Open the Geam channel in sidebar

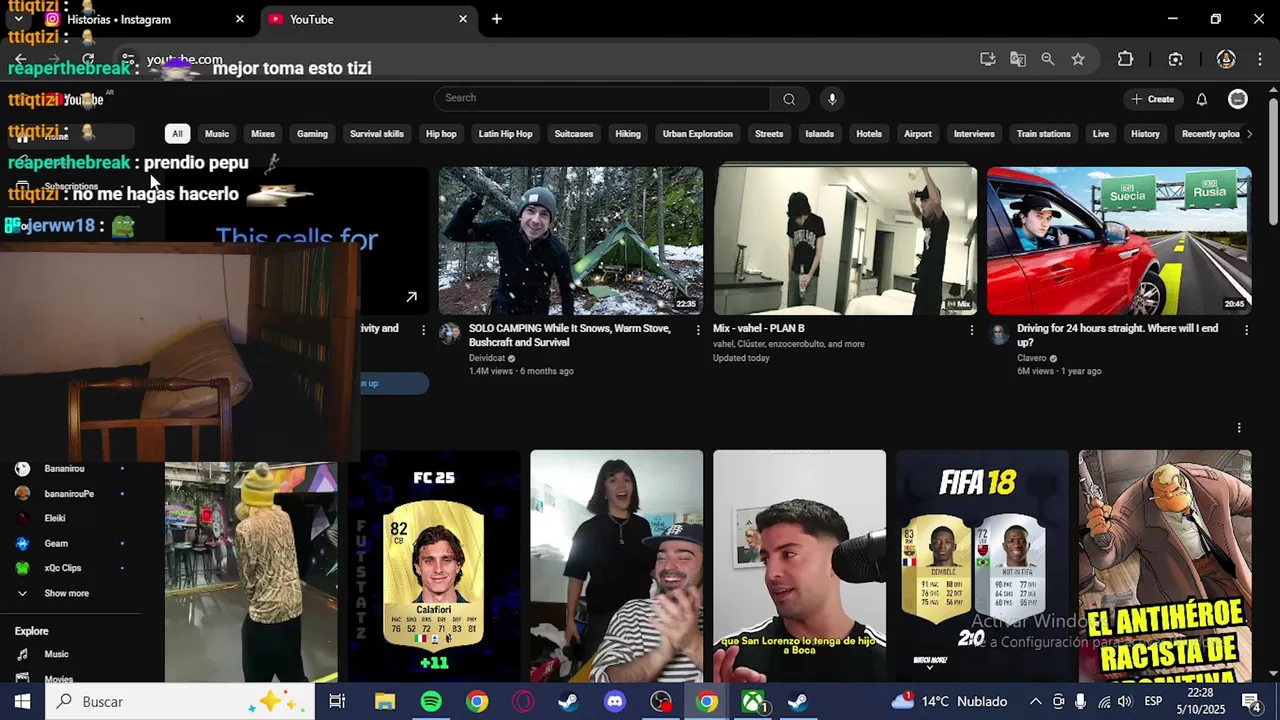pos(56,543)
